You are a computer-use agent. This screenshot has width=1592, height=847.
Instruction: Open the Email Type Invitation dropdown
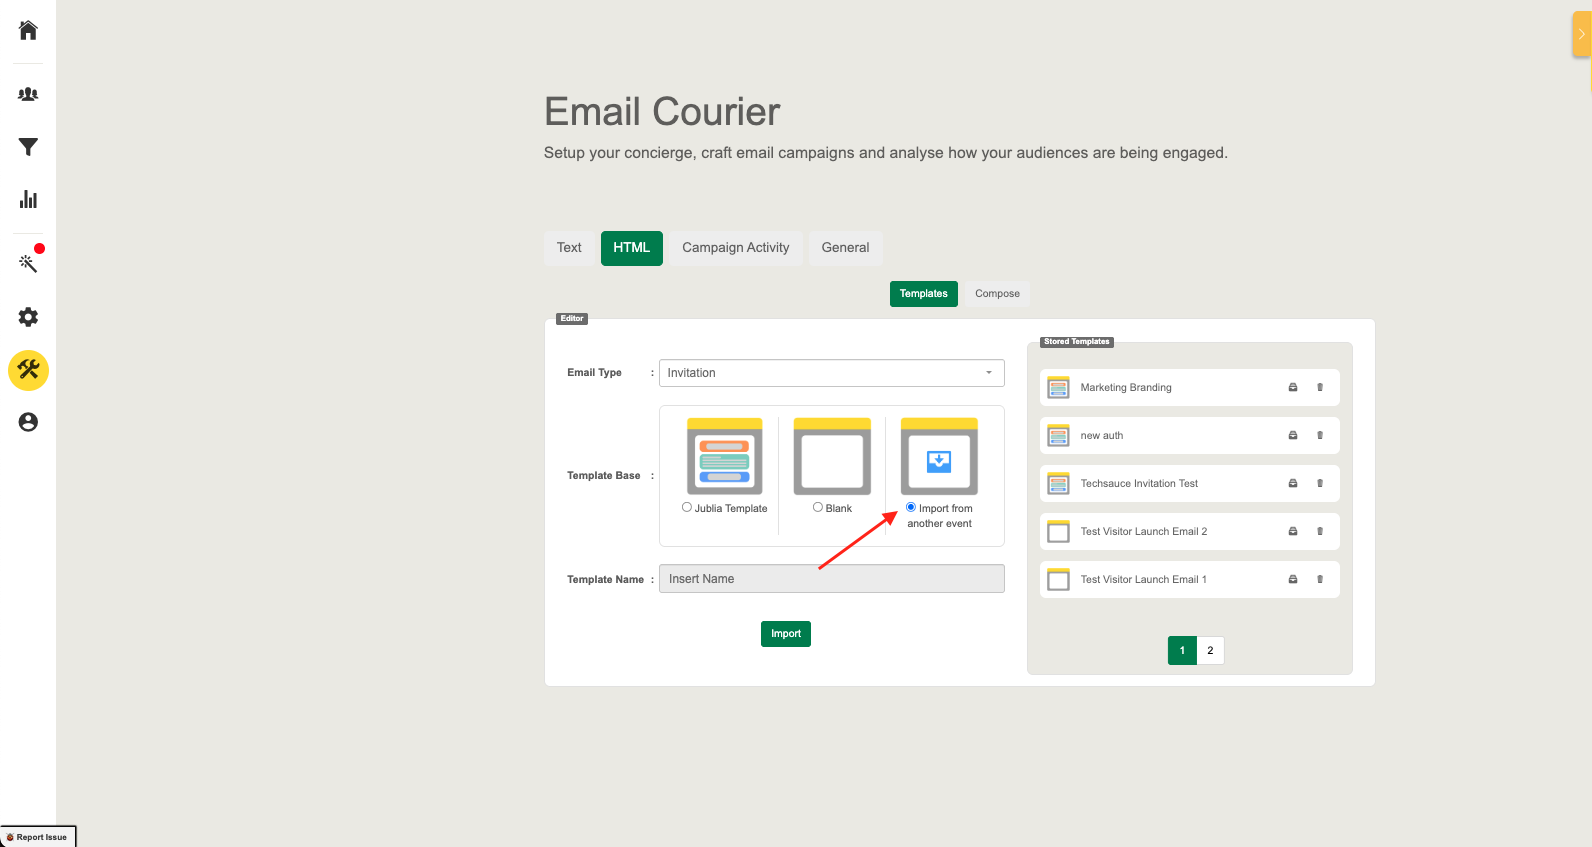click(832, 373)
